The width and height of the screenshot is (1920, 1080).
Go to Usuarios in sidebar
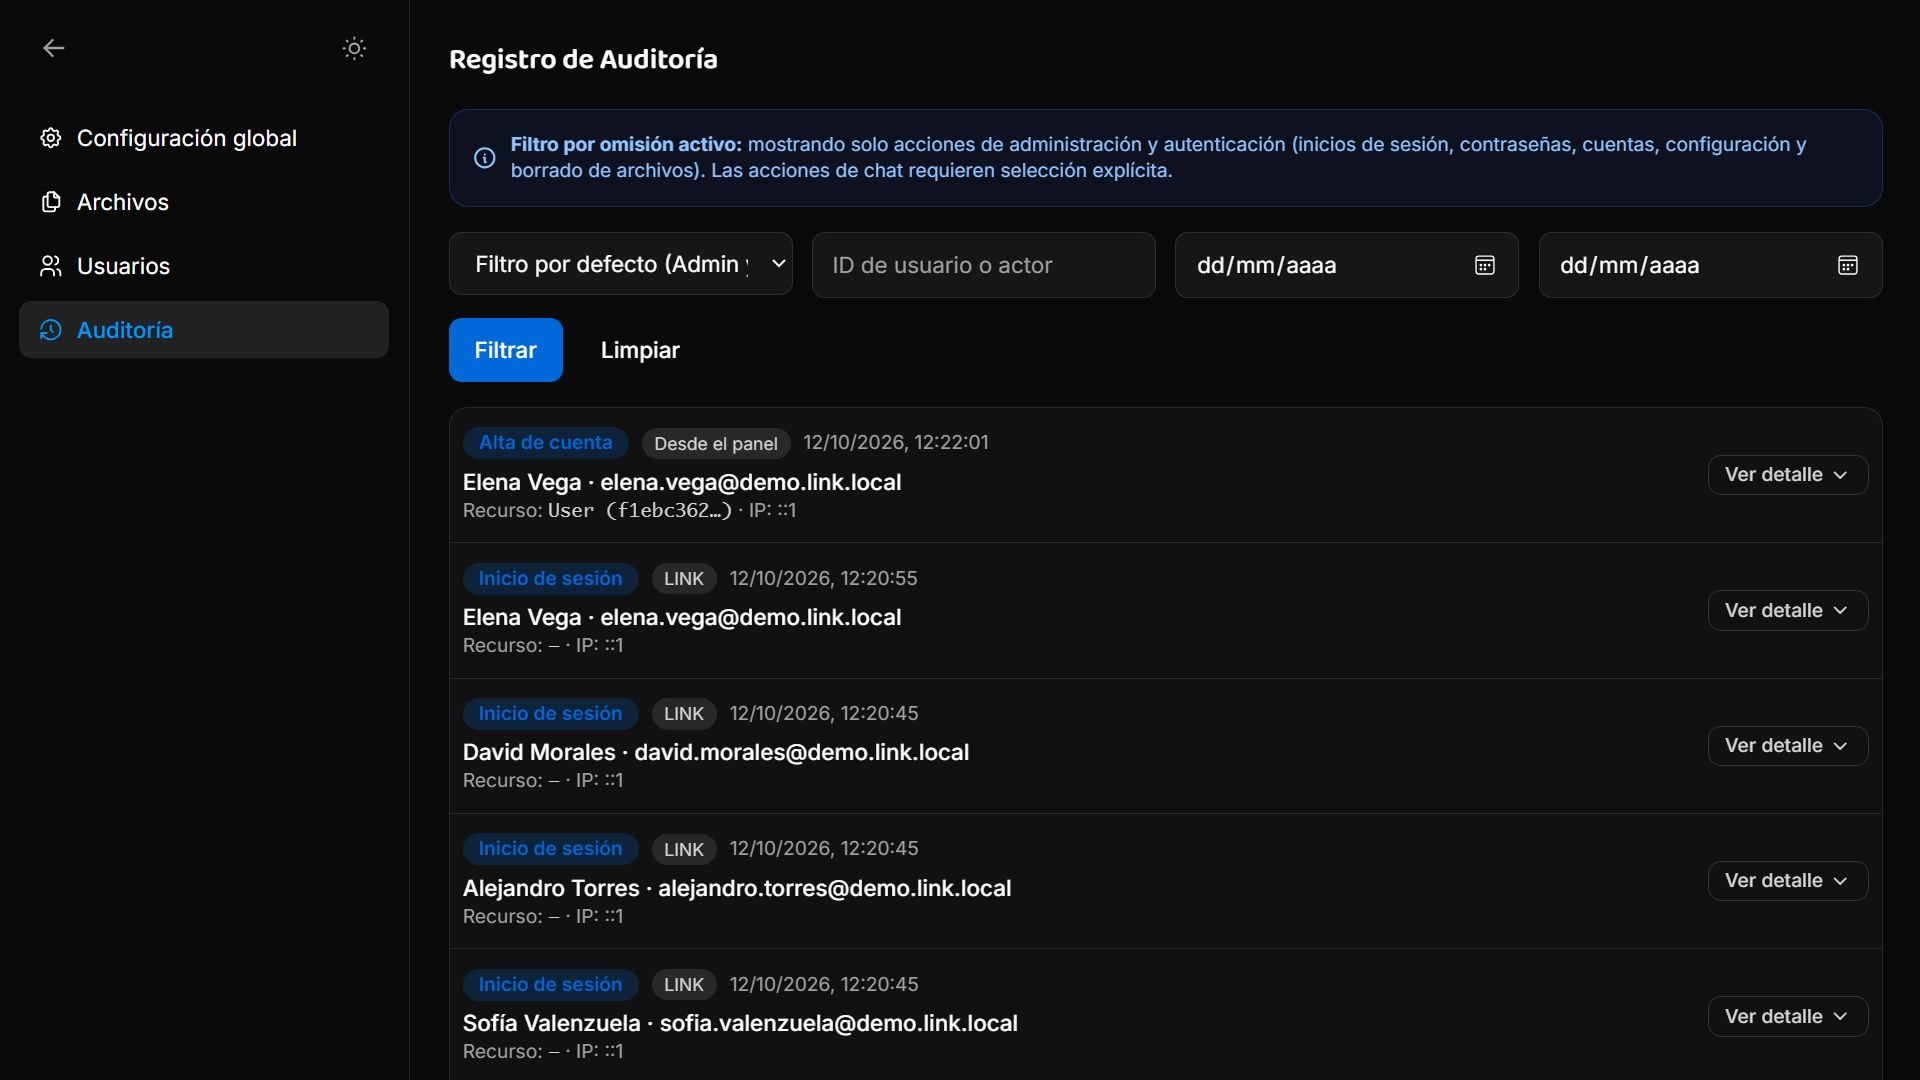[204, 266]
